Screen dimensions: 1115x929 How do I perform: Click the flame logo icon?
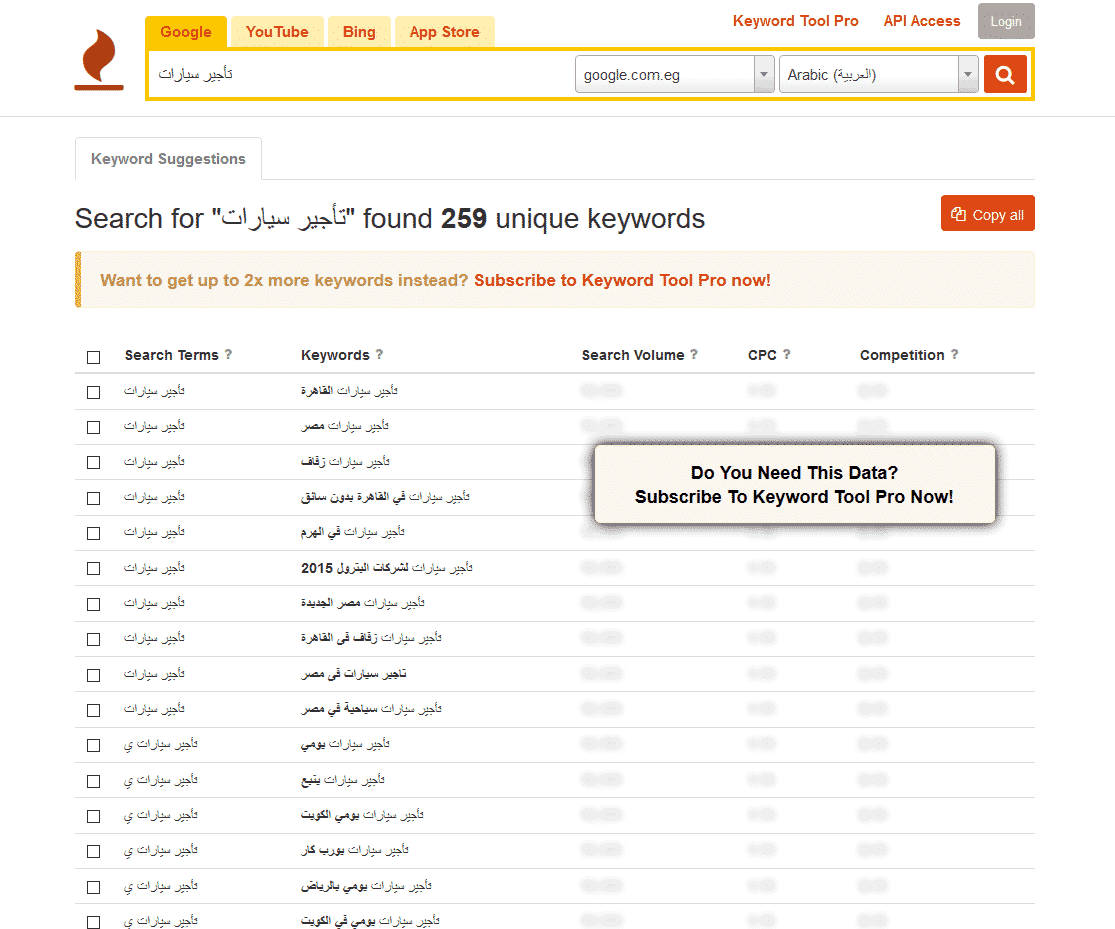99,60
